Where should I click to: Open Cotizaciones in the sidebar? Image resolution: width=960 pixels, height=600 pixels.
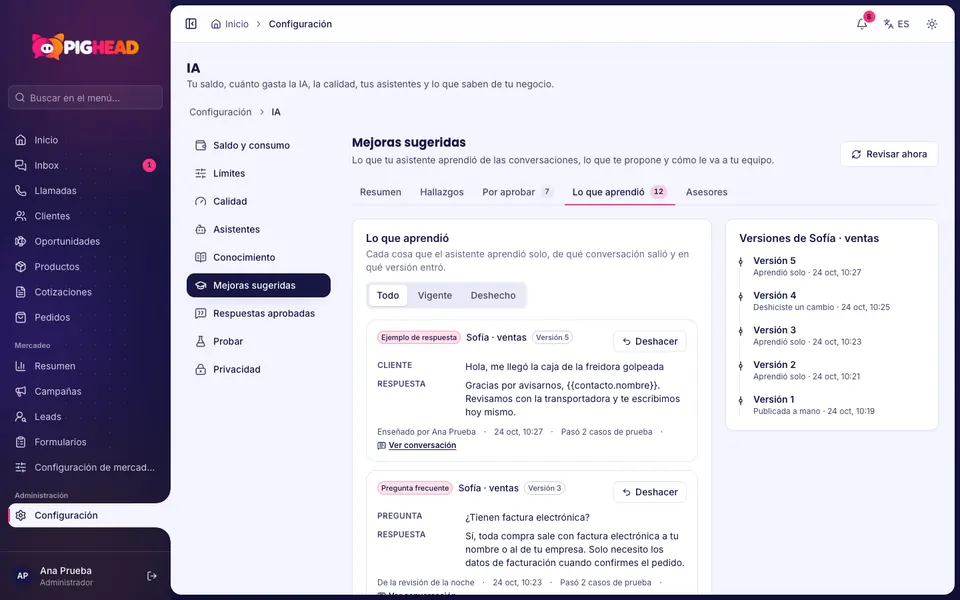85,292
